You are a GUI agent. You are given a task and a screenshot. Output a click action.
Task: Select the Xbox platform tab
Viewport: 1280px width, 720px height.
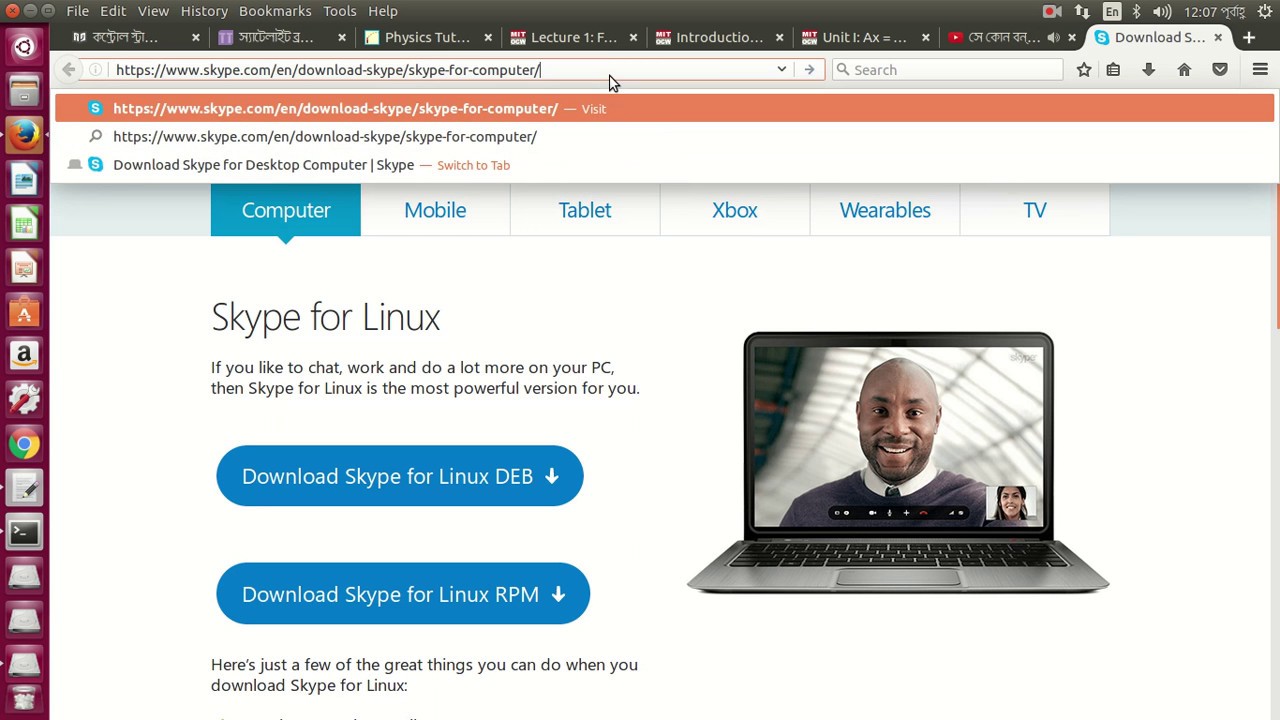pos(735,210)
